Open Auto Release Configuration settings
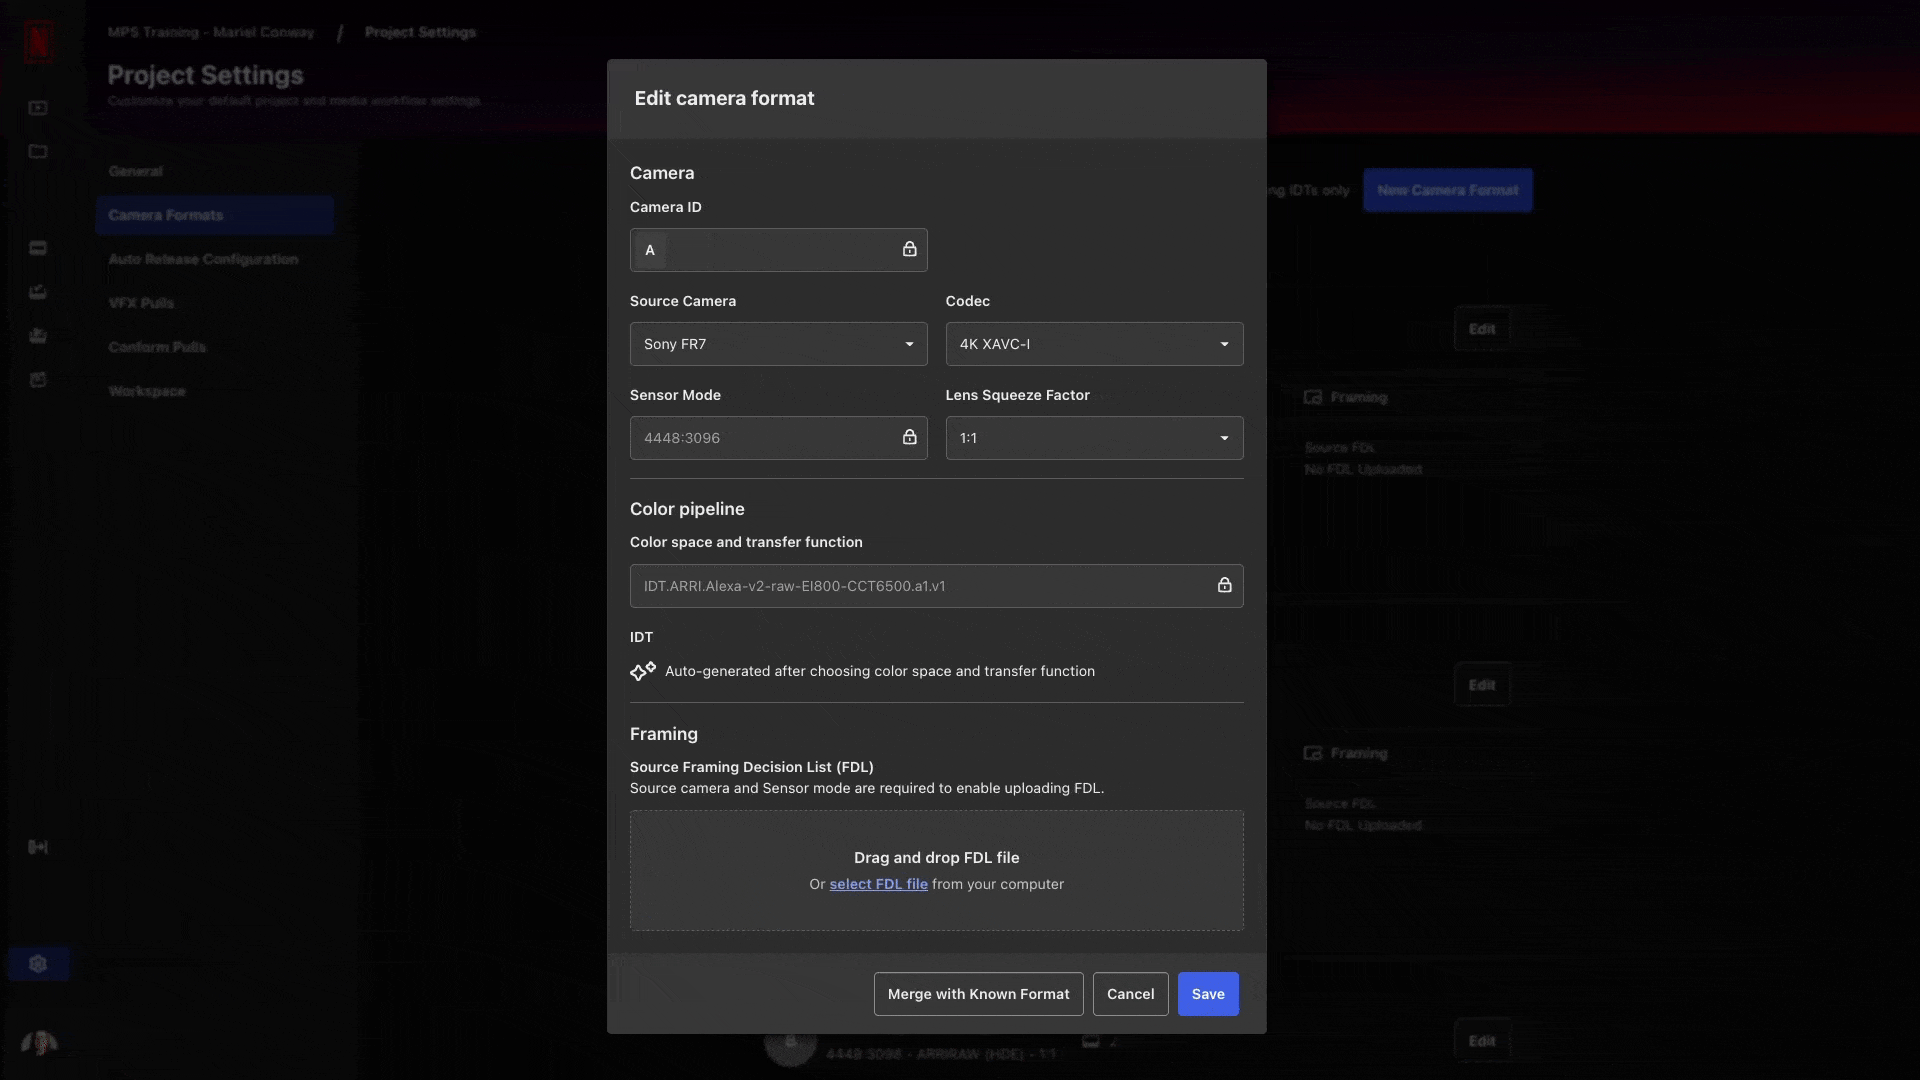This screenshot has height=1080, width=1920. point(203,259)
